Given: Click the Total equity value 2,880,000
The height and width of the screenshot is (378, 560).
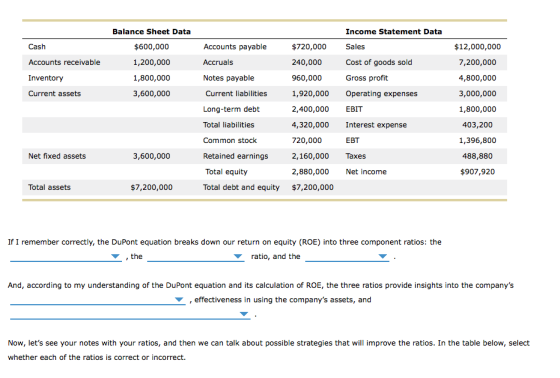Looking at the screenshot, I should (310, 172).
